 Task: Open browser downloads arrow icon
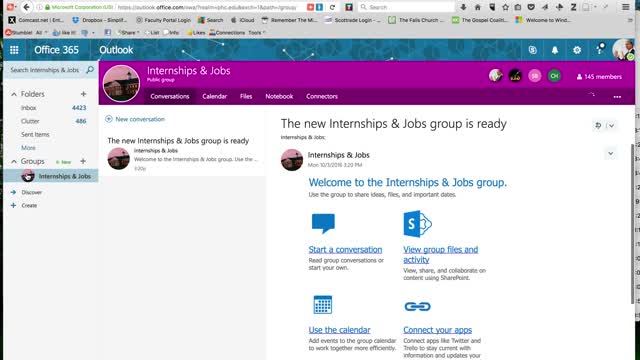(463, 7)
